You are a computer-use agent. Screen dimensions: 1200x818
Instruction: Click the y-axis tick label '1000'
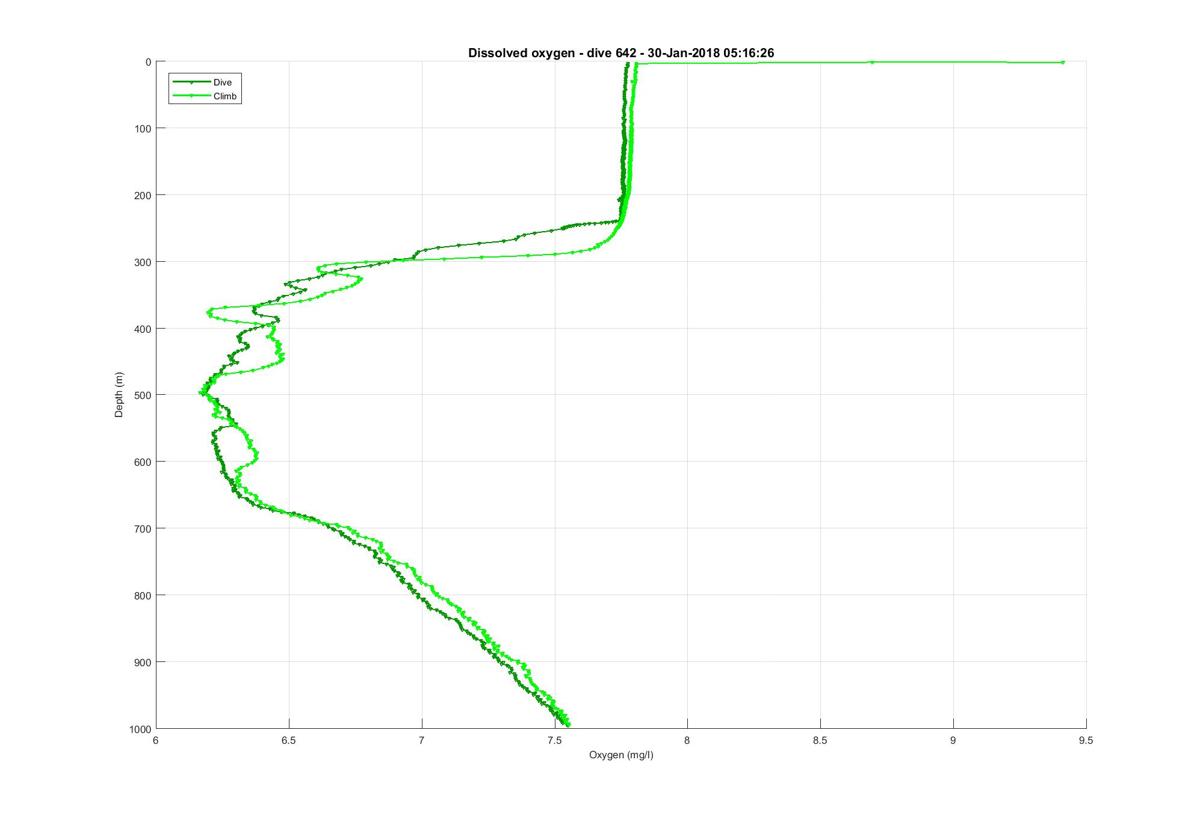point(141,728)
